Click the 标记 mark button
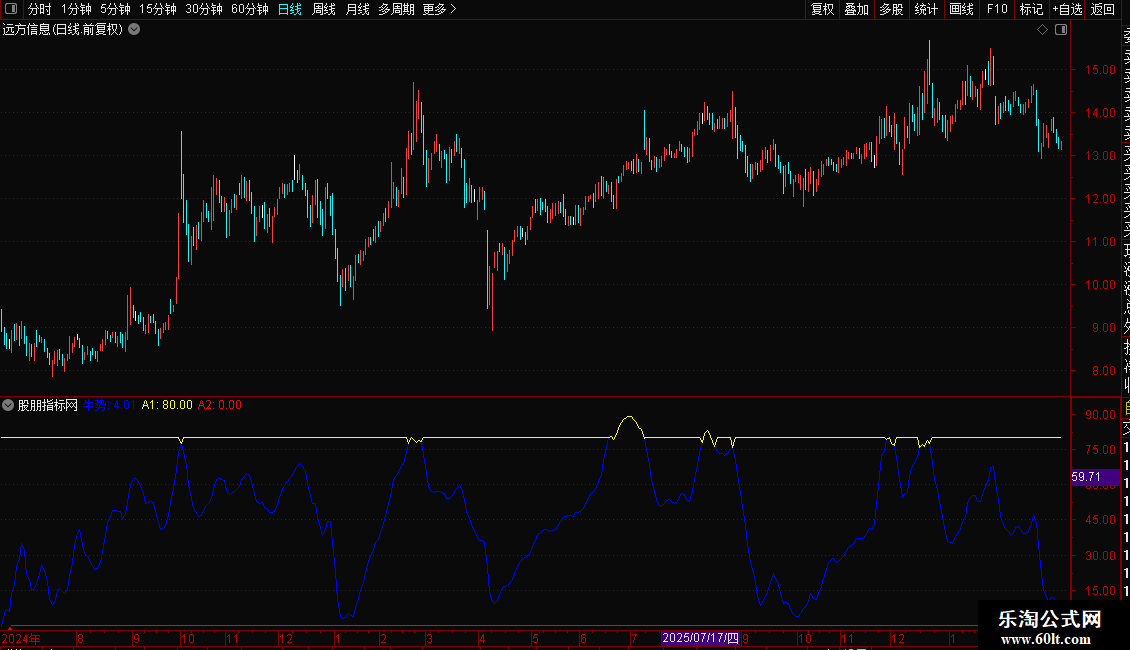Screen dimensions: 1130x650 1031,9
